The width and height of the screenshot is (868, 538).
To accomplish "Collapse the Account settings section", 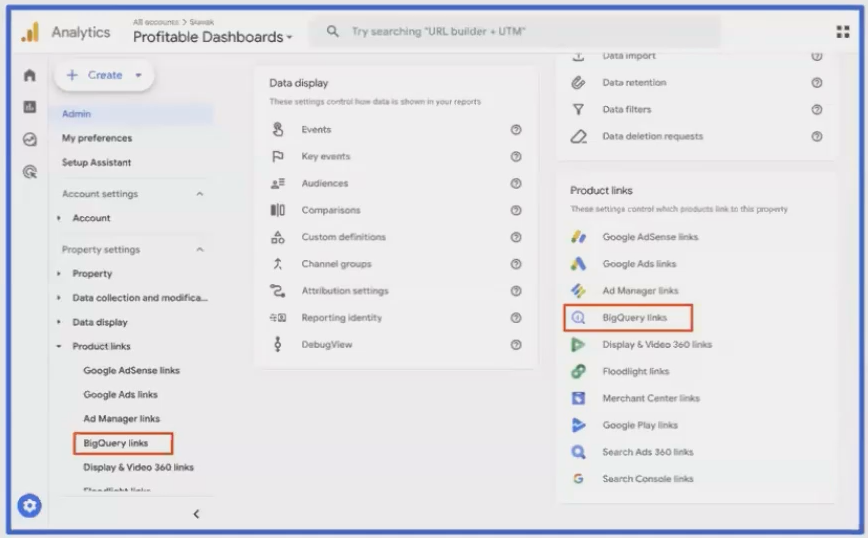I will pos(200,194).
